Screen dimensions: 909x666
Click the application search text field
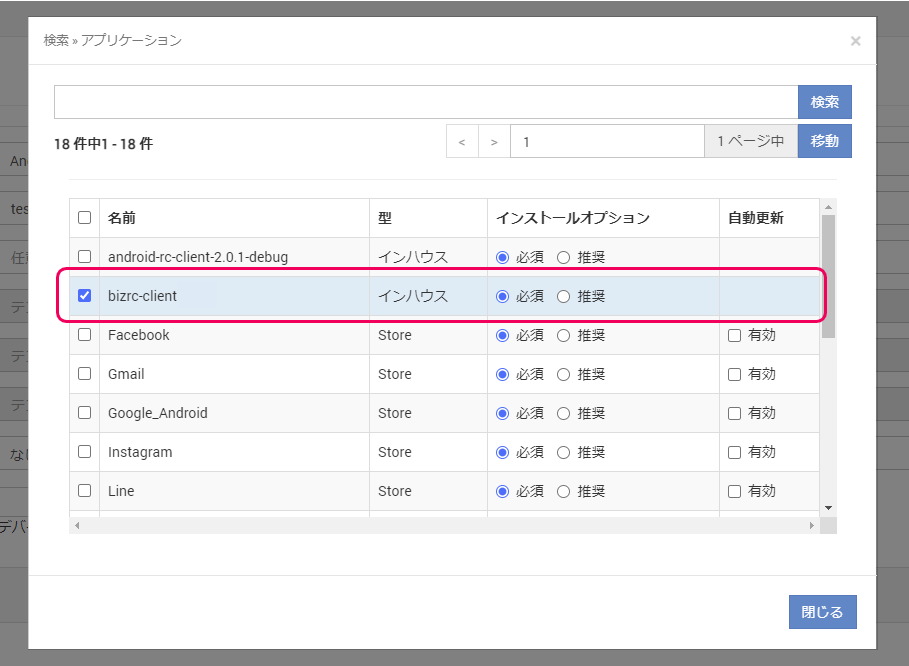point(425,102)
